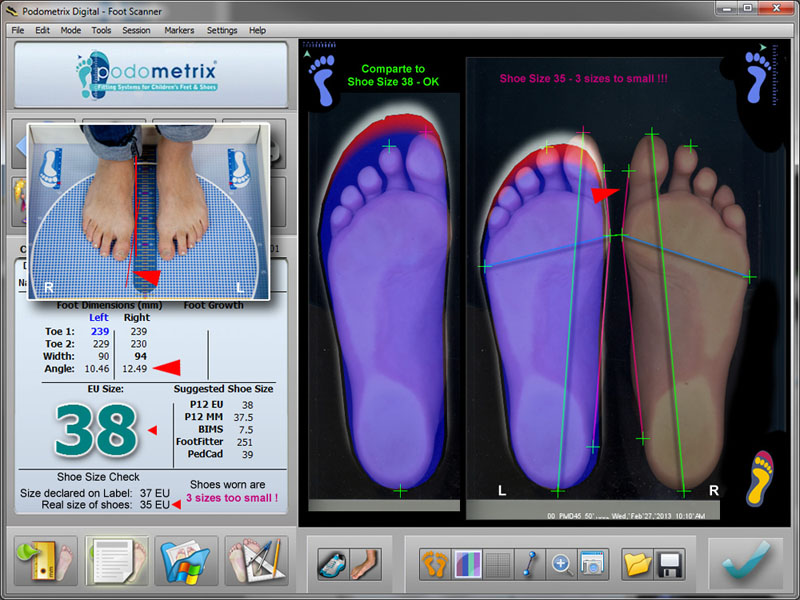Viewport: 800px width, 600px height.
Task: Open file with the yellow folder icon
Action: point(637,564)
